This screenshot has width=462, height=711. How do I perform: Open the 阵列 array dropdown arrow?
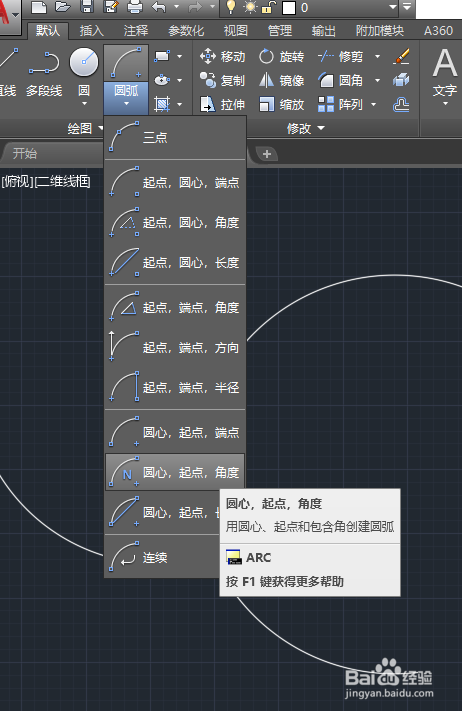pos(374,105)
